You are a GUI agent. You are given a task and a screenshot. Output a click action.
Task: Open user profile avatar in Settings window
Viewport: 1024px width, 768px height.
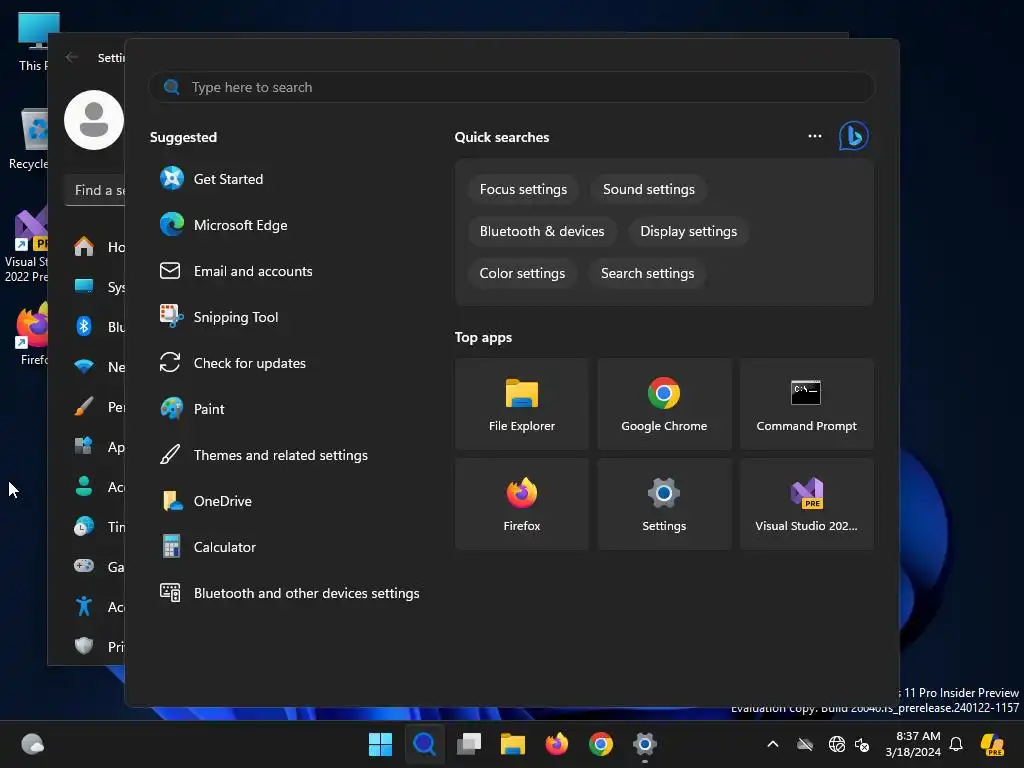click(93, 120)
